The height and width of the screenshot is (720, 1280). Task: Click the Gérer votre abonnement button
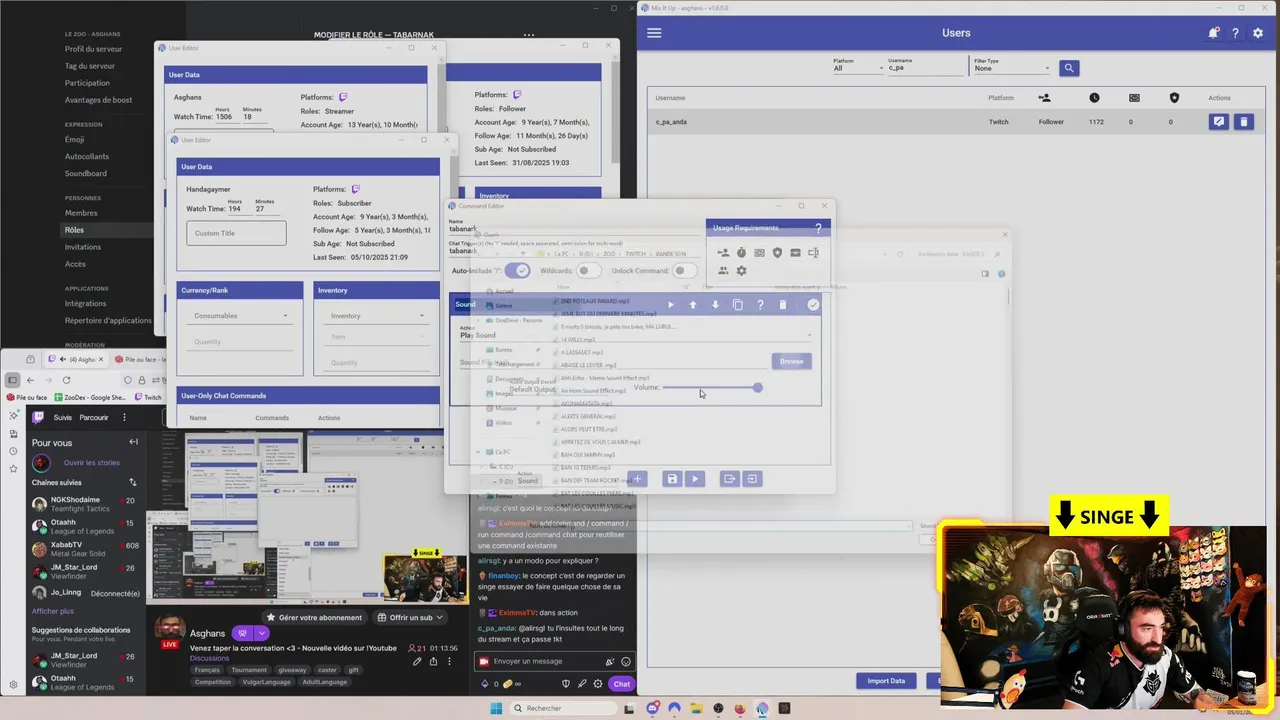pos(314,617)
